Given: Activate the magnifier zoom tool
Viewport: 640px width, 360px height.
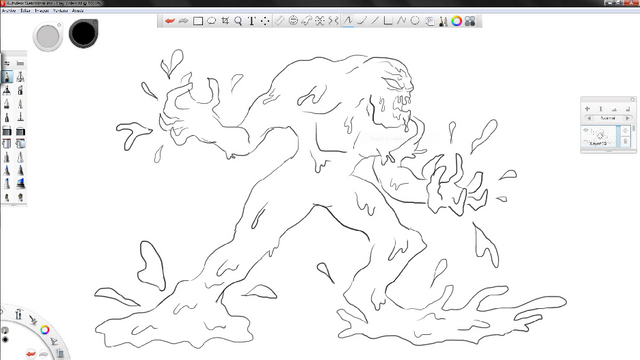Looking at the screenshot, I should pyautogui.click(x=238, y=21).
